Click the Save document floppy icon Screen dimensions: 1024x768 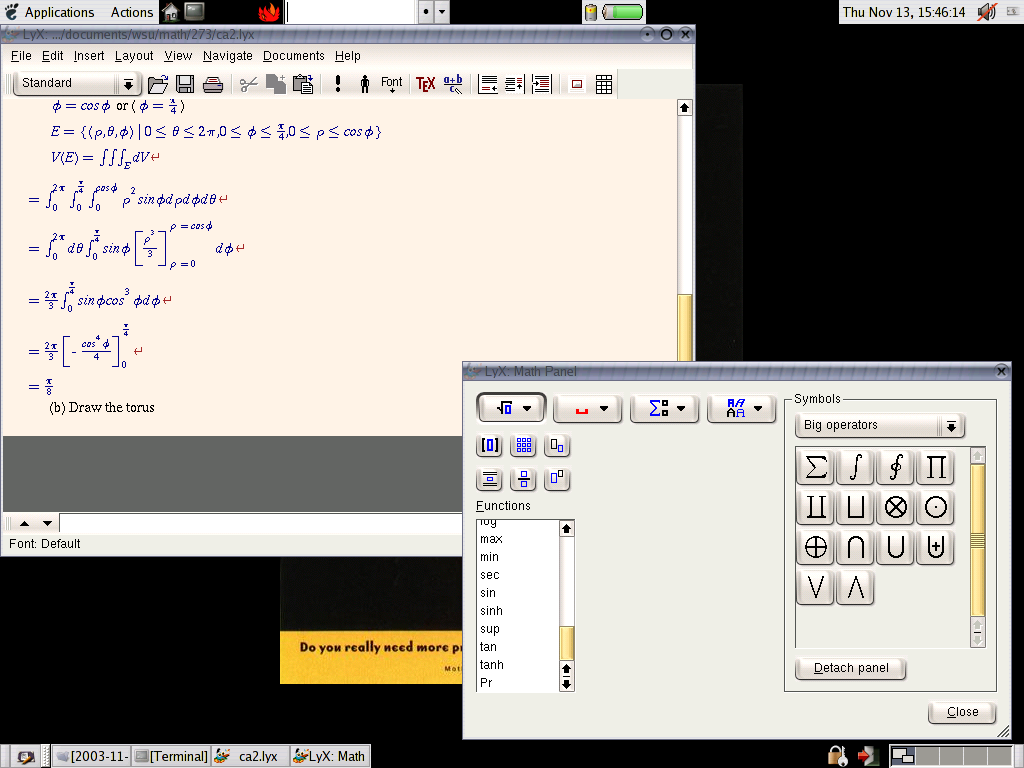pyautogui.click(x=185, y=84)
